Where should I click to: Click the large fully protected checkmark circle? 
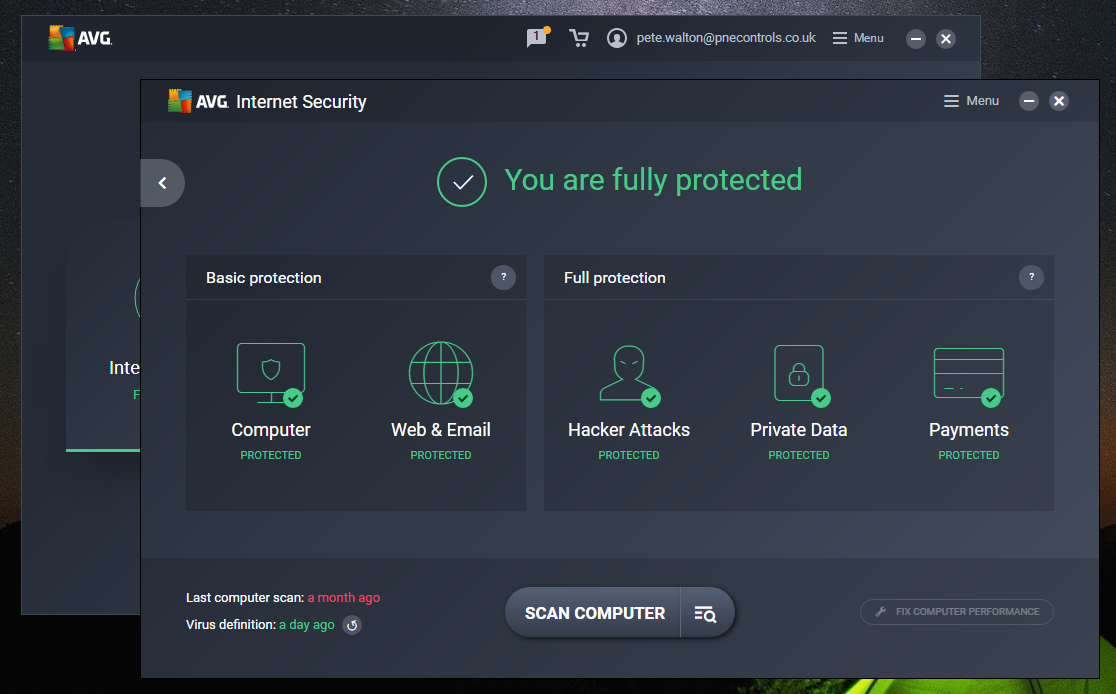[x=462, y=182]
